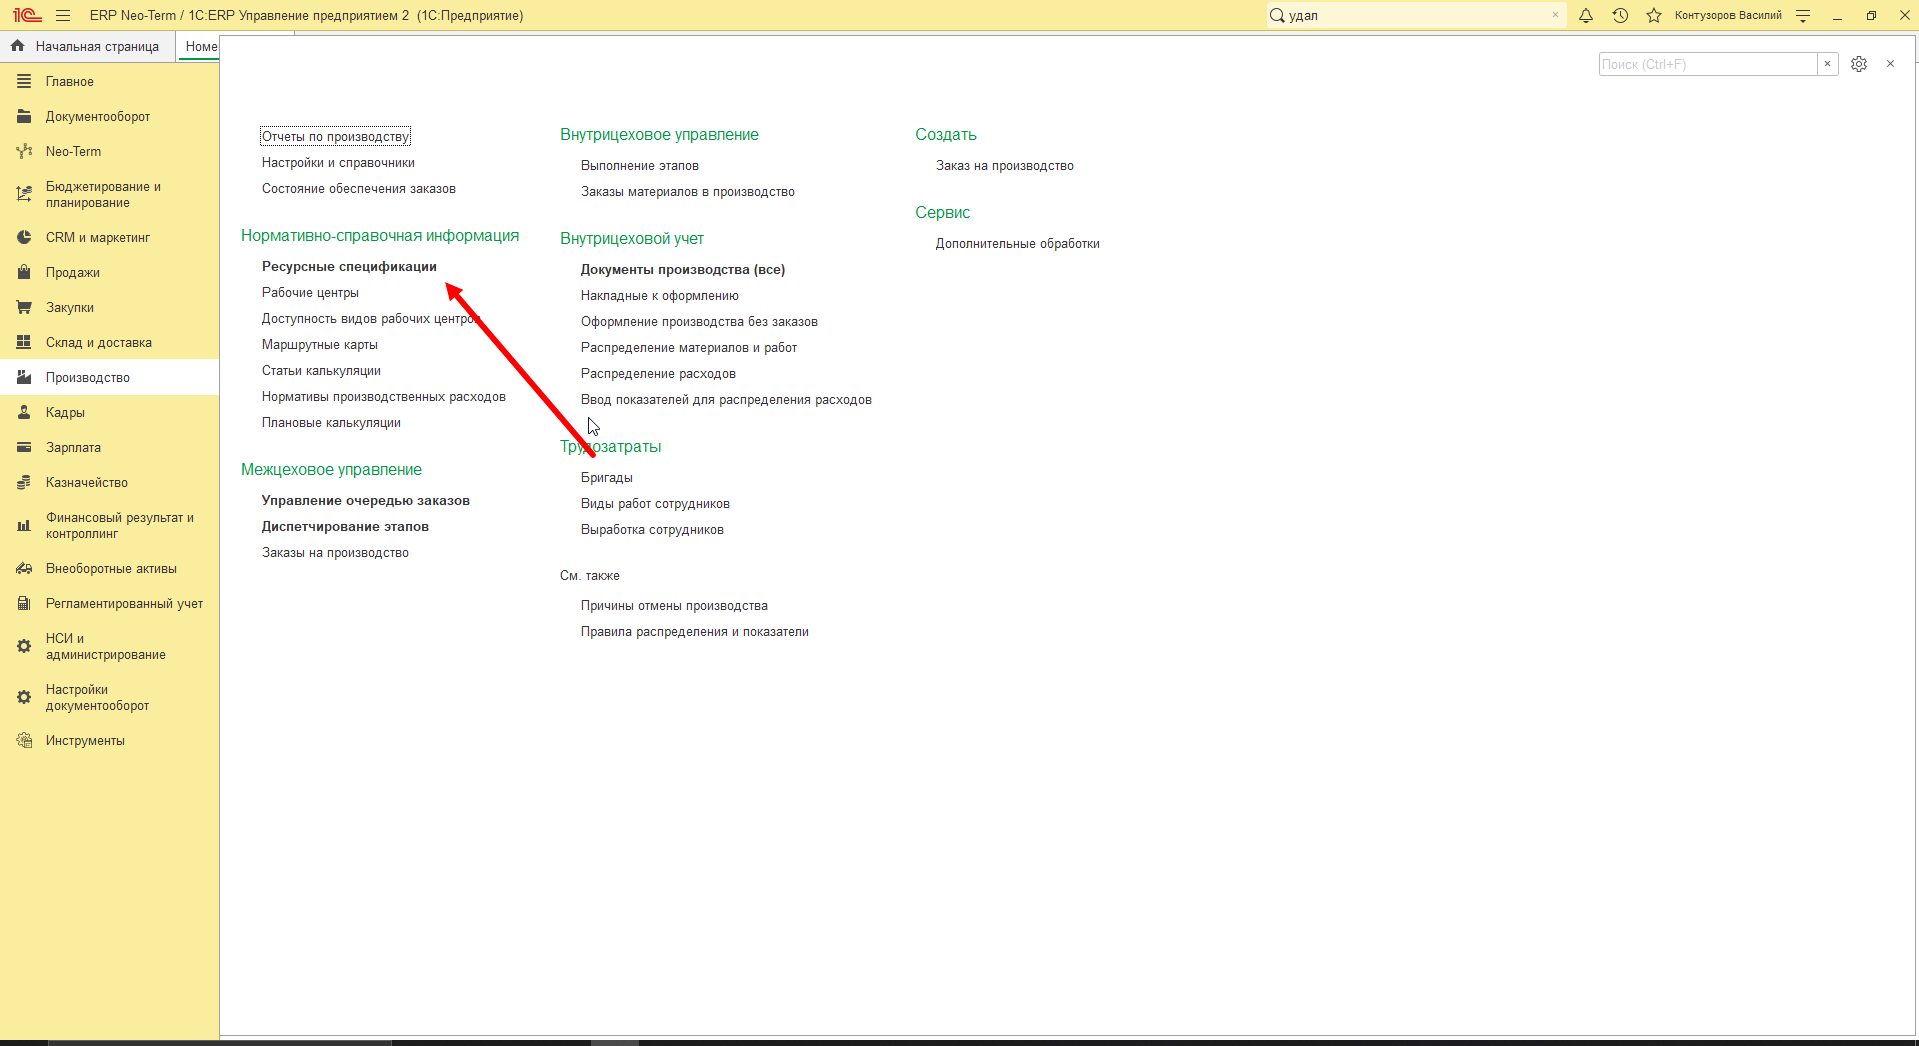The image size is (1919, 1046).
Task: Open the Внеоборотные активы section
Action: click(109, 569)
